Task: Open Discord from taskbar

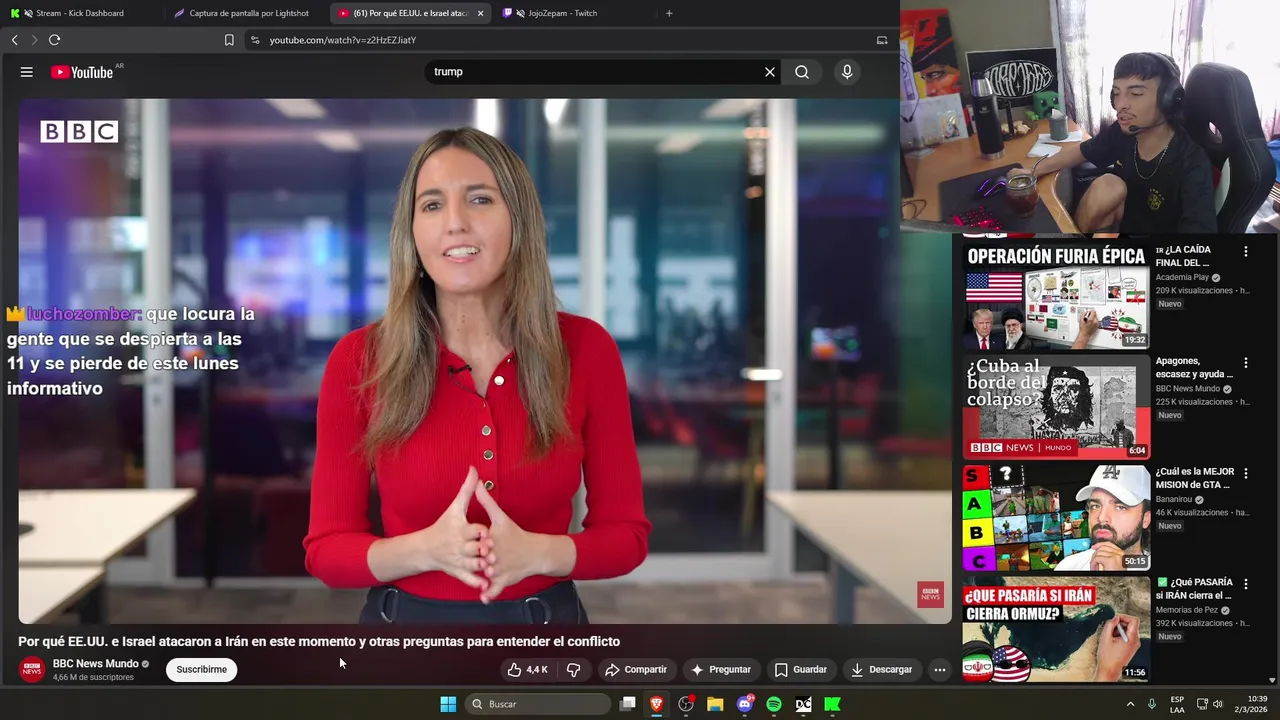Action: 745,704
